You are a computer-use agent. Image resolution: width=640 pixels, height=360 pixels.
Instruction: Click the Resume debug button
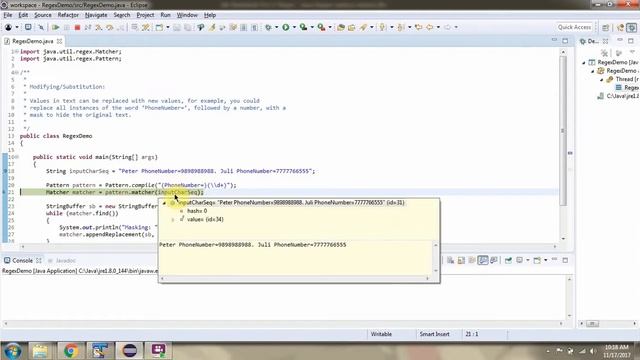pos(56,27)
